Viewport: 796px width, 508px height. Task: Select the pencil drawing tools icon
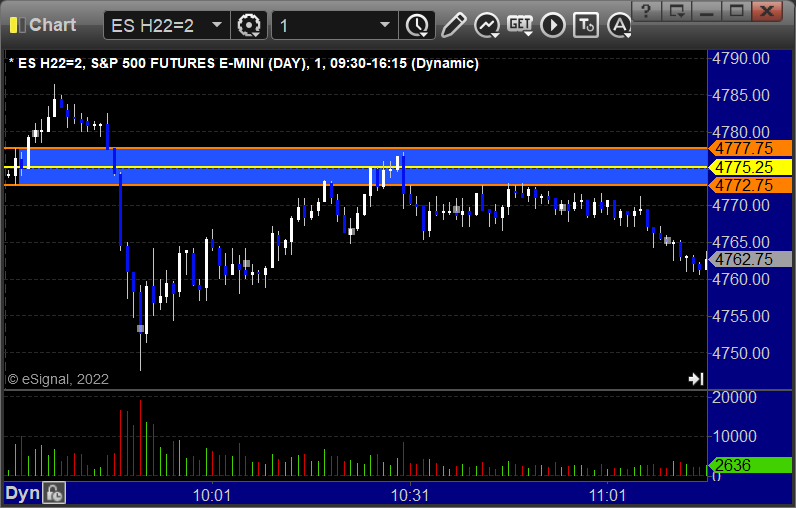453,25
